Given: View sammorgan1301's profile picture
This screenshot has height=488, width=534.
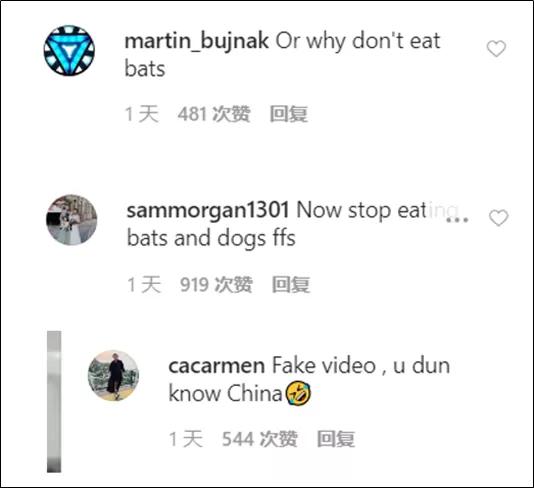Looking at the screenshot, I should pos(72,220).
